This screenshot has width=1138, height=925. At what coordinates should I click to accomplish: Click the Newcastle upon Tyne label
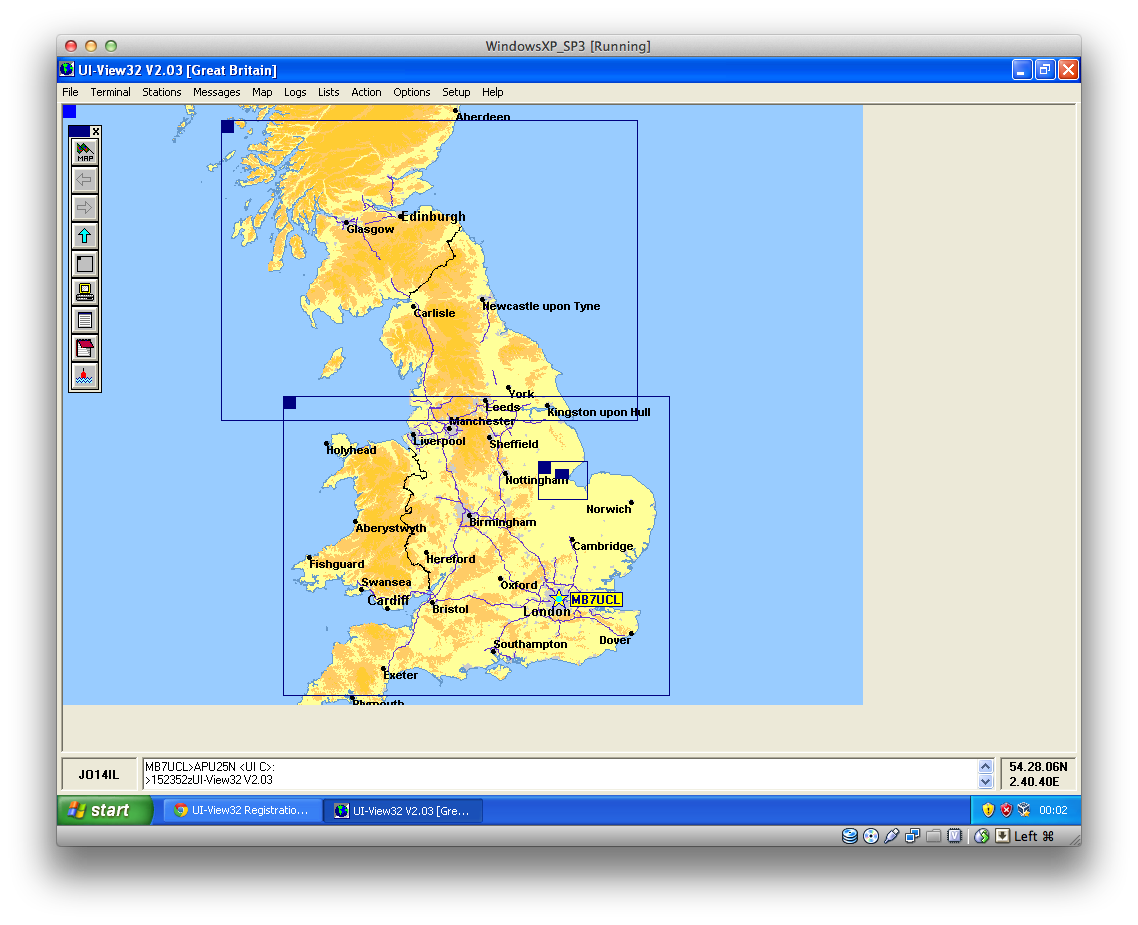541,306
